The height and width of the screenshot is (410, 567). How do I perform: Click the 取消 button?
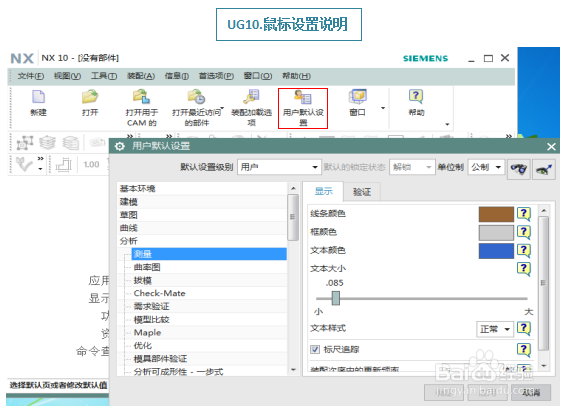tap(531, 392)
